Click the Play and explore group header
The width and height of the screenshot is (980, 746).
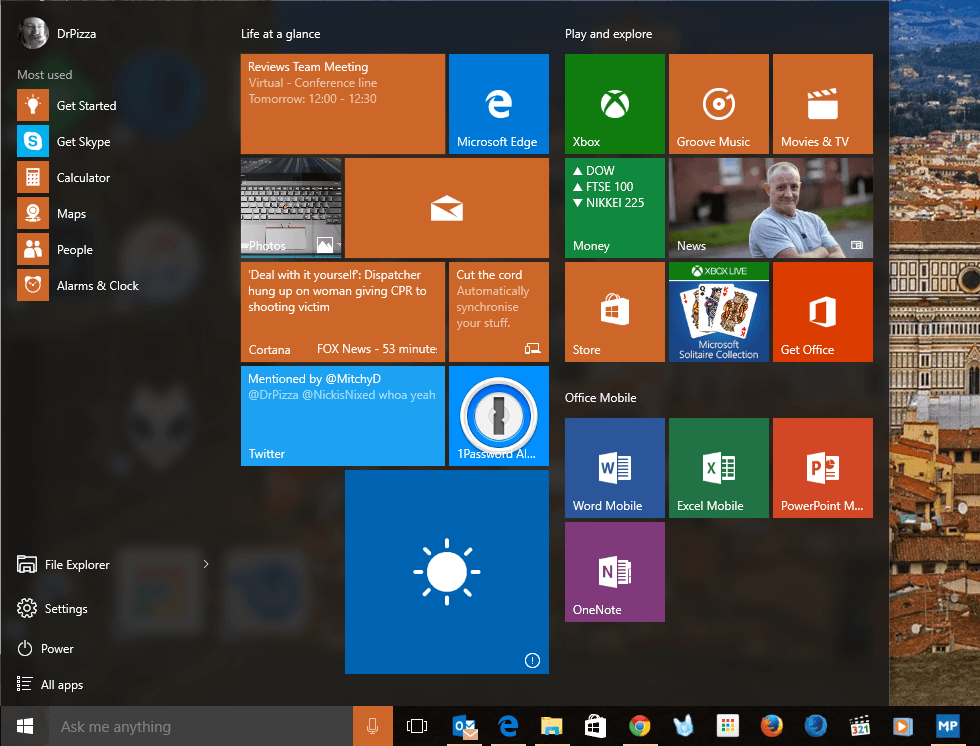[608, 34]
